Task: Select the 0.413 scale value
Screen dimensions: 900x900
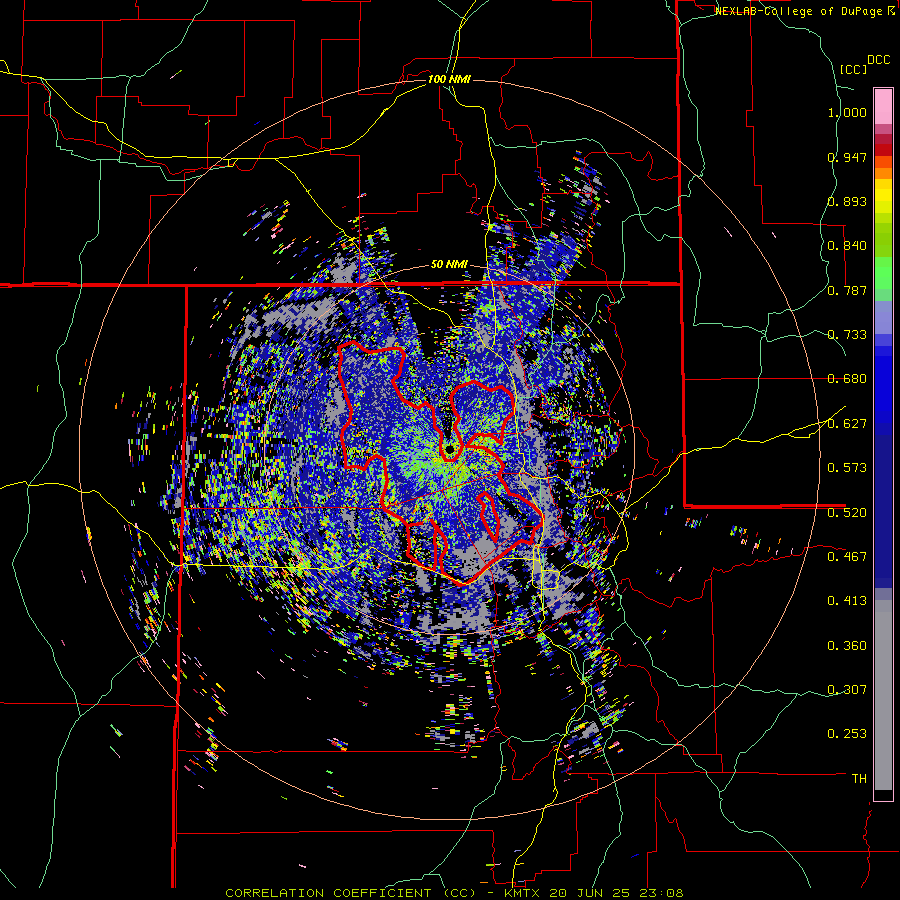Action: [847, 601]
